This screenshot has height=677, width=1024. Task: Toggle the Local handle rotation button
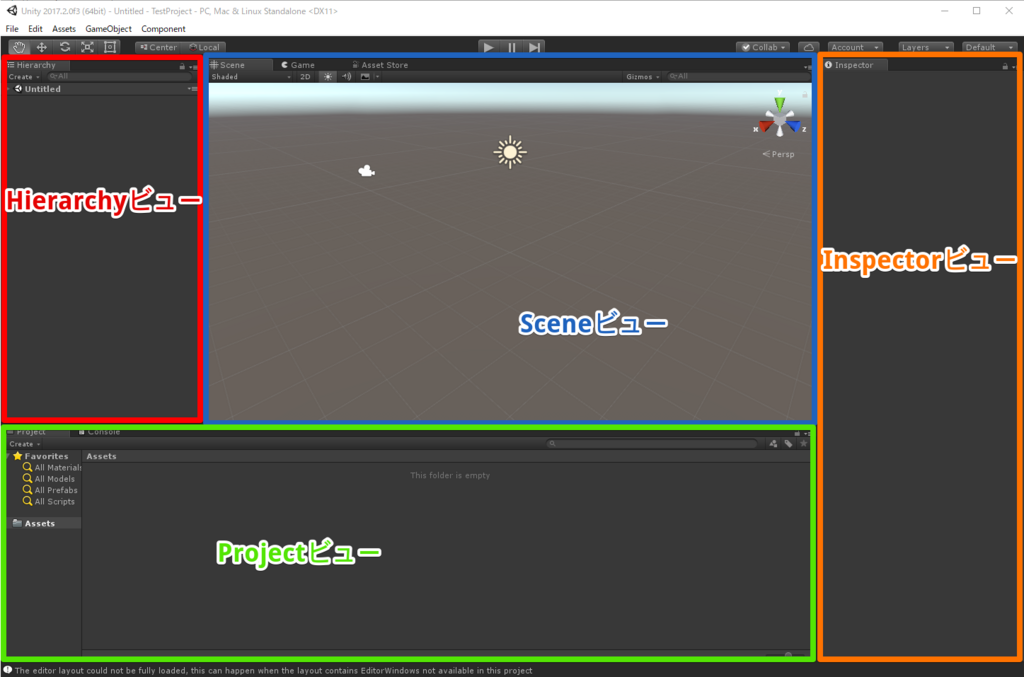tap(204, 47)
